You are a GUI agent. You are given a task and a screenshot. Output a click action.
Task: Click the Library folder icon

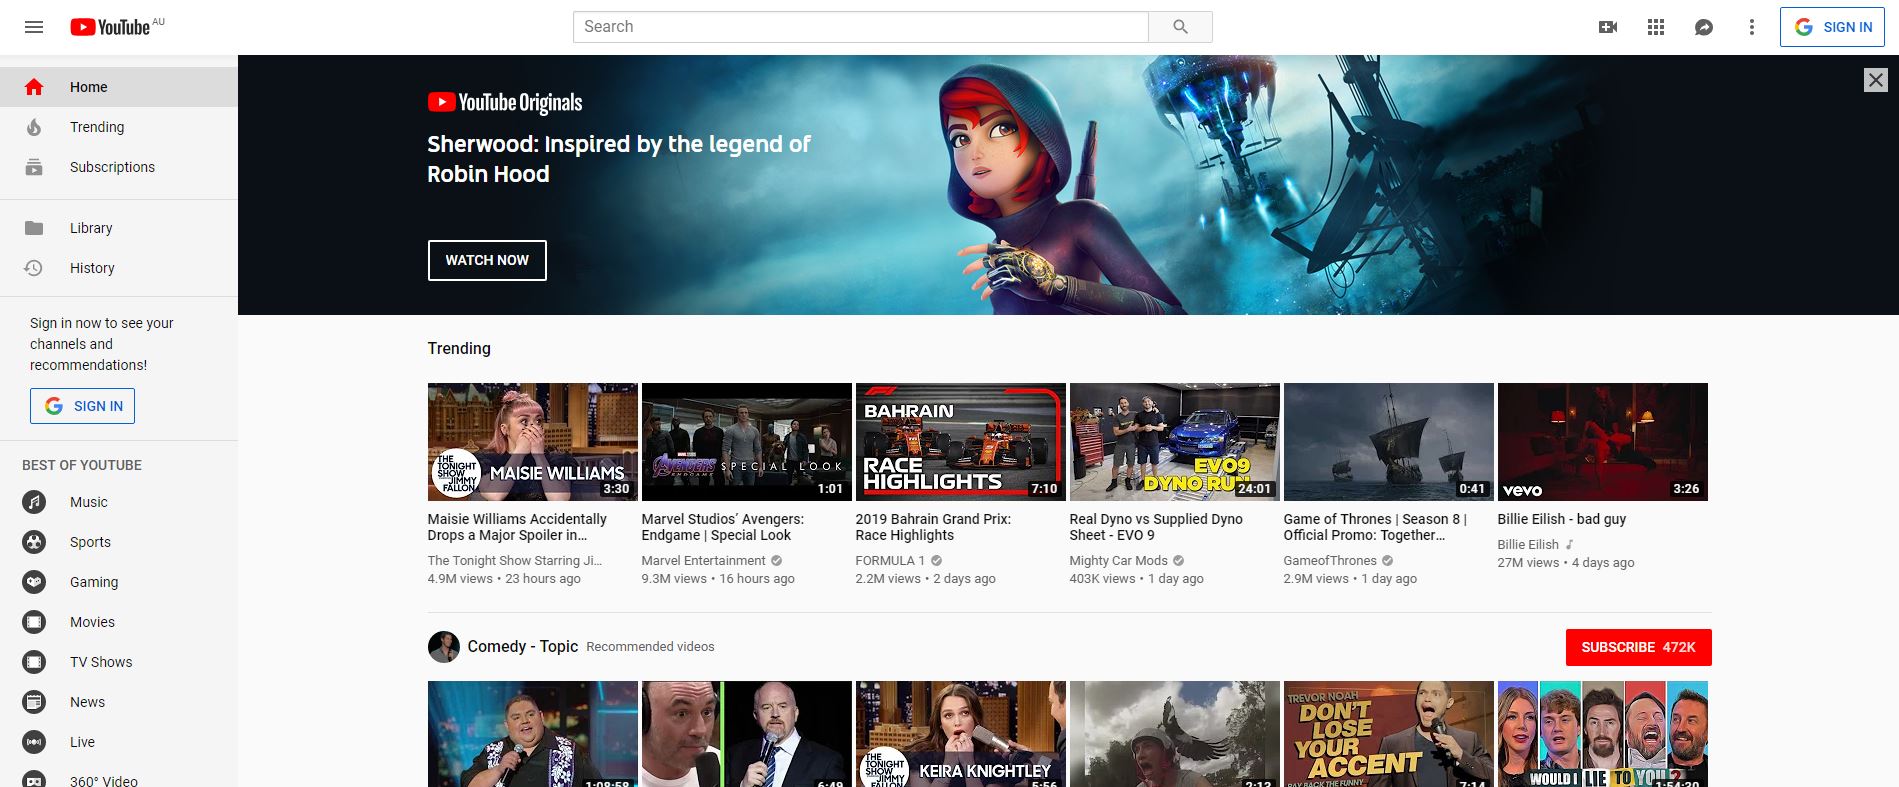[34, 228]
